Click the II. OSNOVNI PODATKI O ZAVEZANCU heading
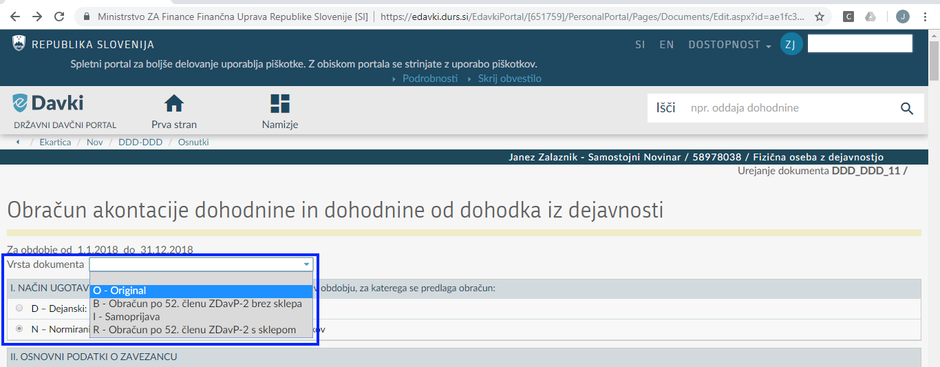The height and width of the screenshot is (367, 940). click(x=93, y=357)
